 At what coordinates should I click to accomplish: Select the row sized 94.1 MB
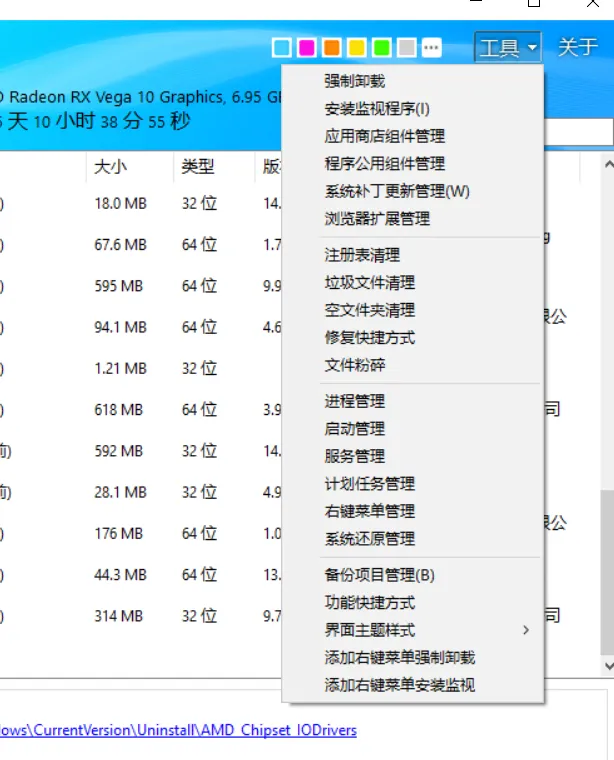[x=141, y=327]
